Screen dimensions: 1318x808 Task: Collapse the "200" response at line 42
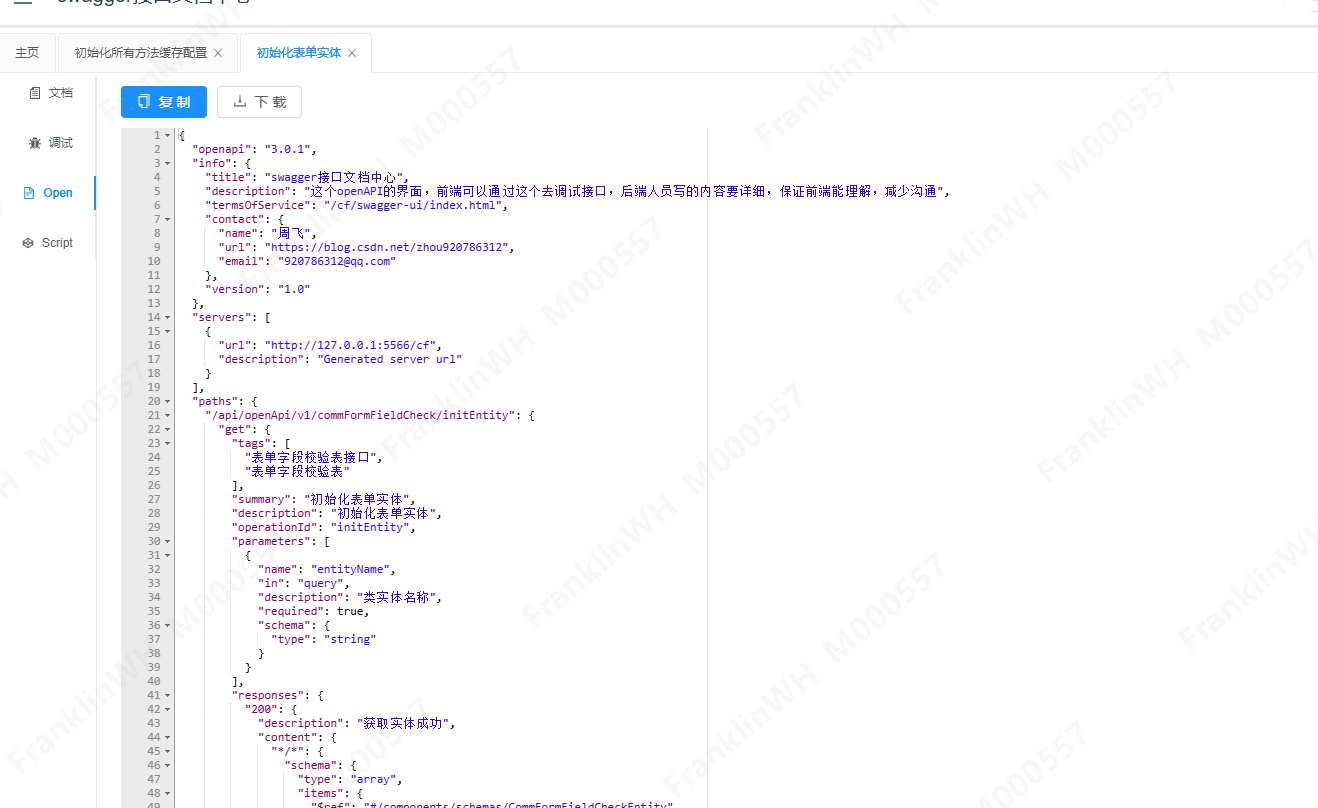(x=168, y=709)
